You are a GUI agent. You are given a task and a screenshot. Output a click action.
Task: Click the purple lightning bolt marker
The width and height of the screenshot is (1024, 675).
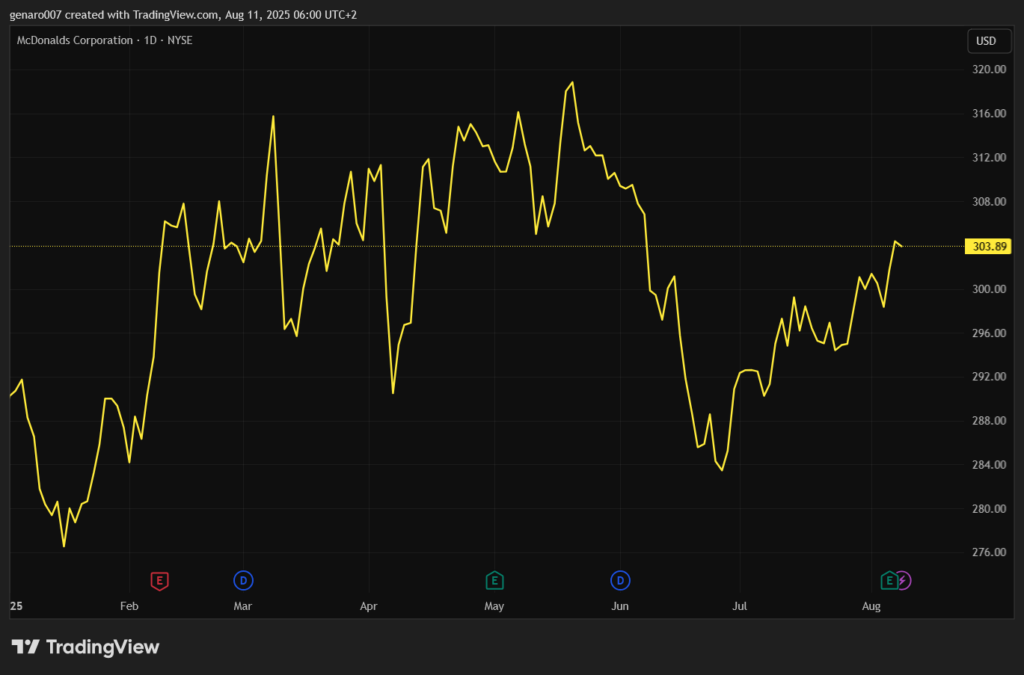click(903, 580)
